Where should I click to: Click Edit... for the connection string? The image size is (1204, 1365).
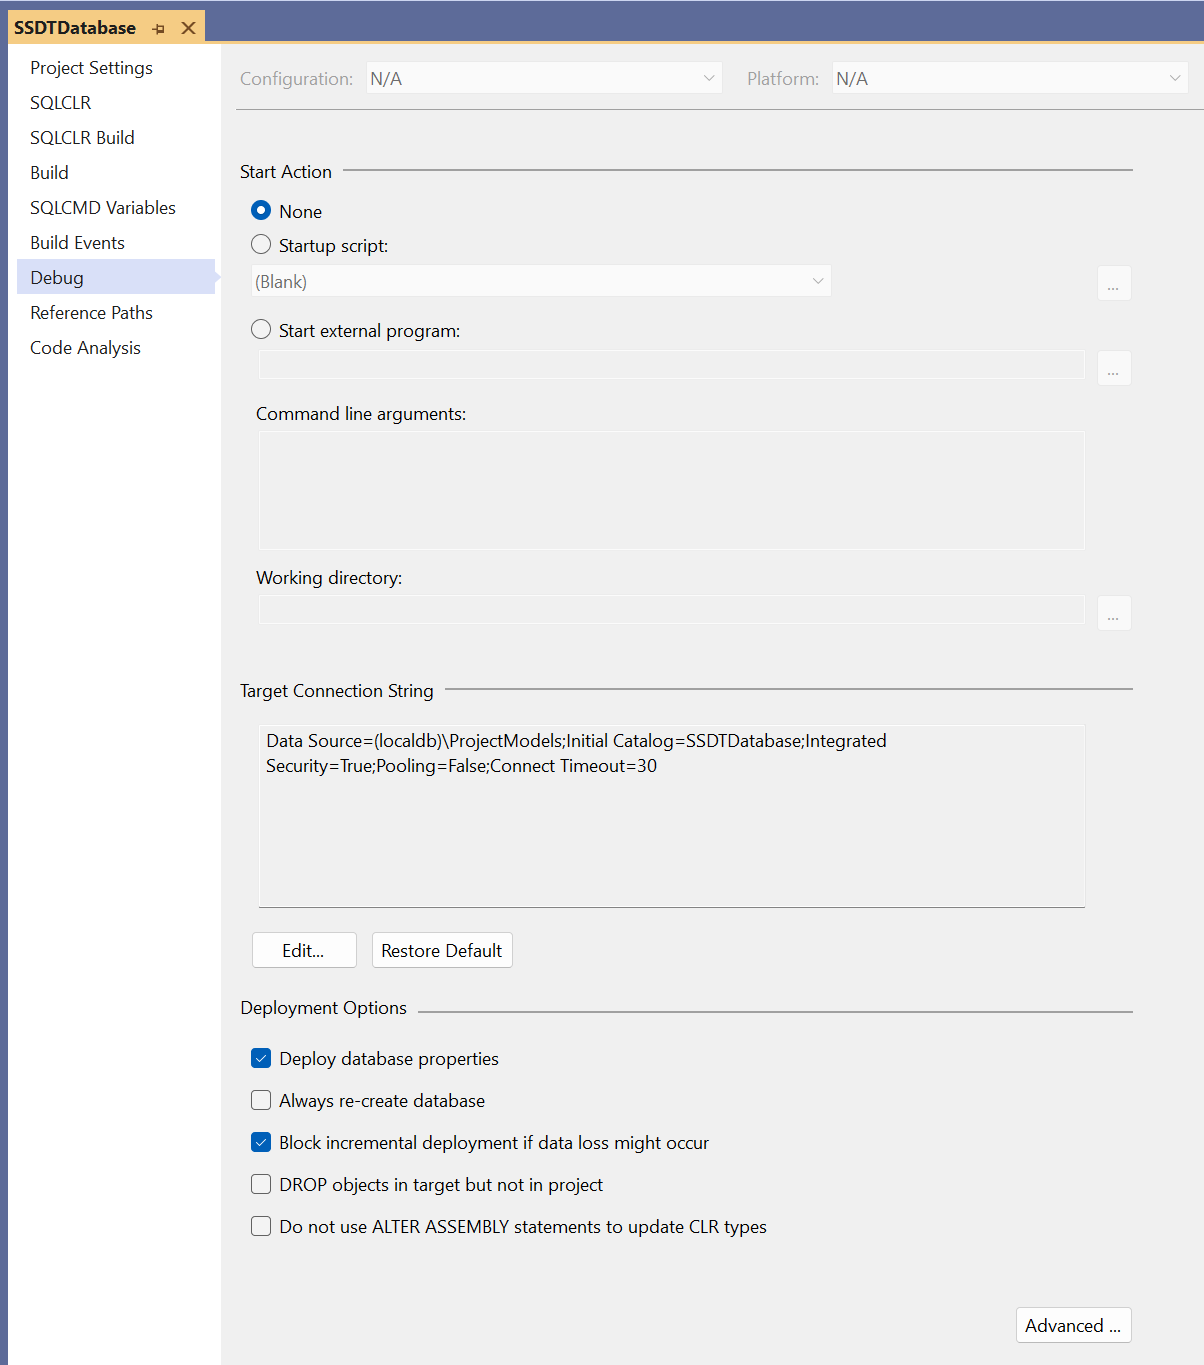[304, 950]
